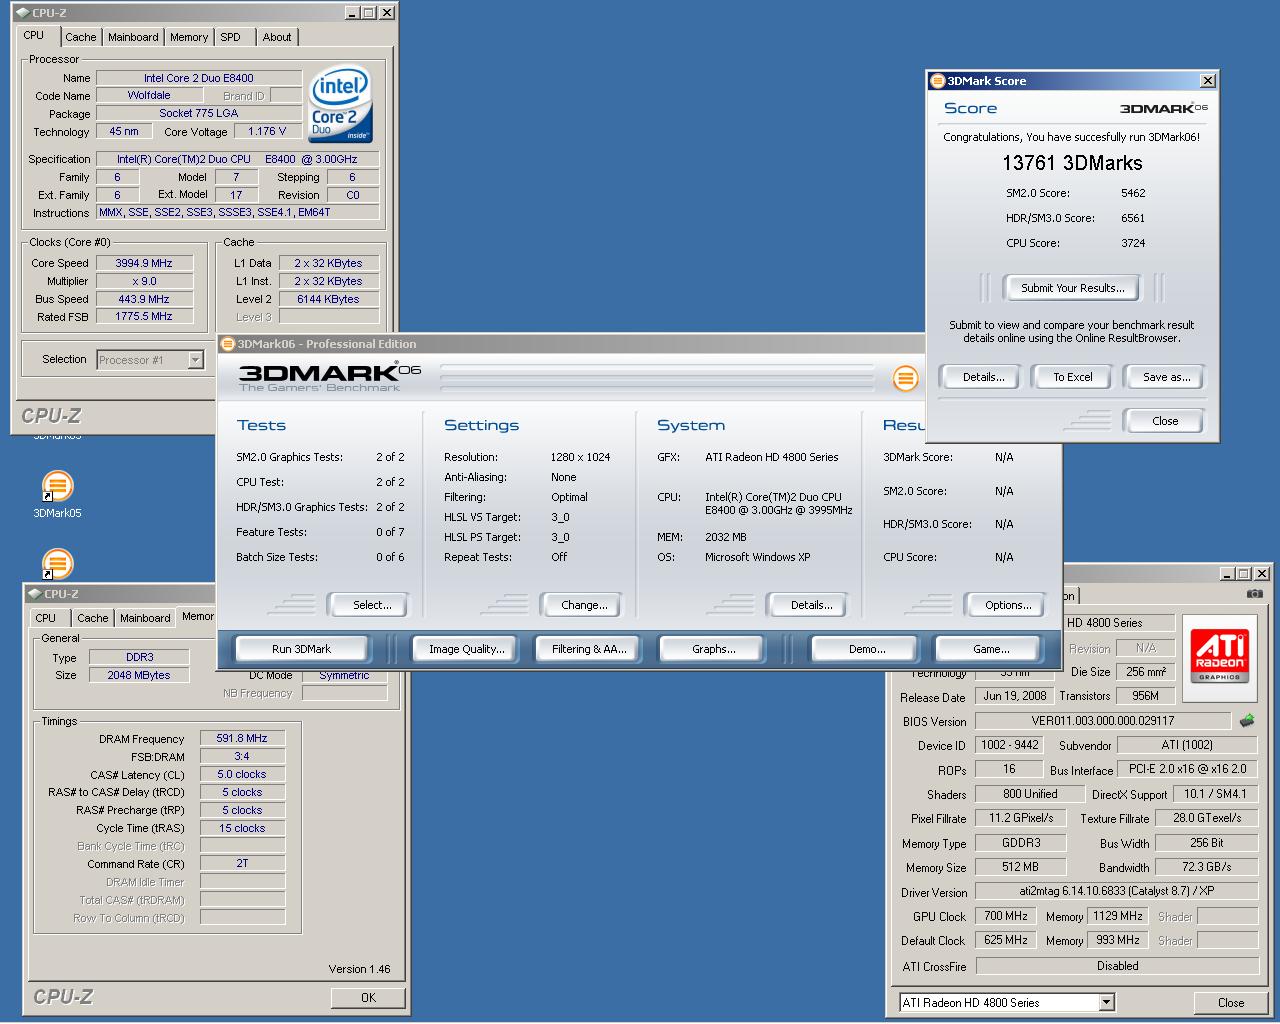The height and width of the screenshot is (1024, 1280).
Task: Click the GPU-Z BIOS Version field
Action: (x=1103, y=721)
